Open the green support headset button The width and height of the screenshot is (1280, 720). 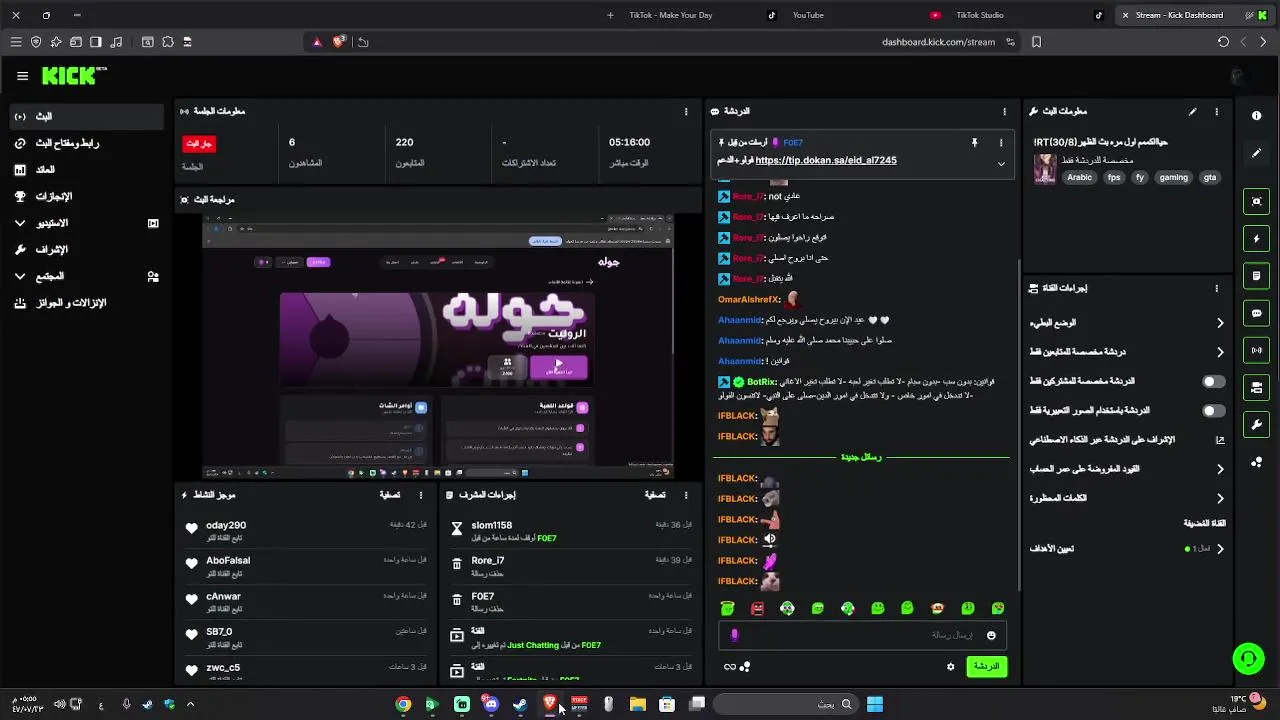click(x=1248, y=659)
